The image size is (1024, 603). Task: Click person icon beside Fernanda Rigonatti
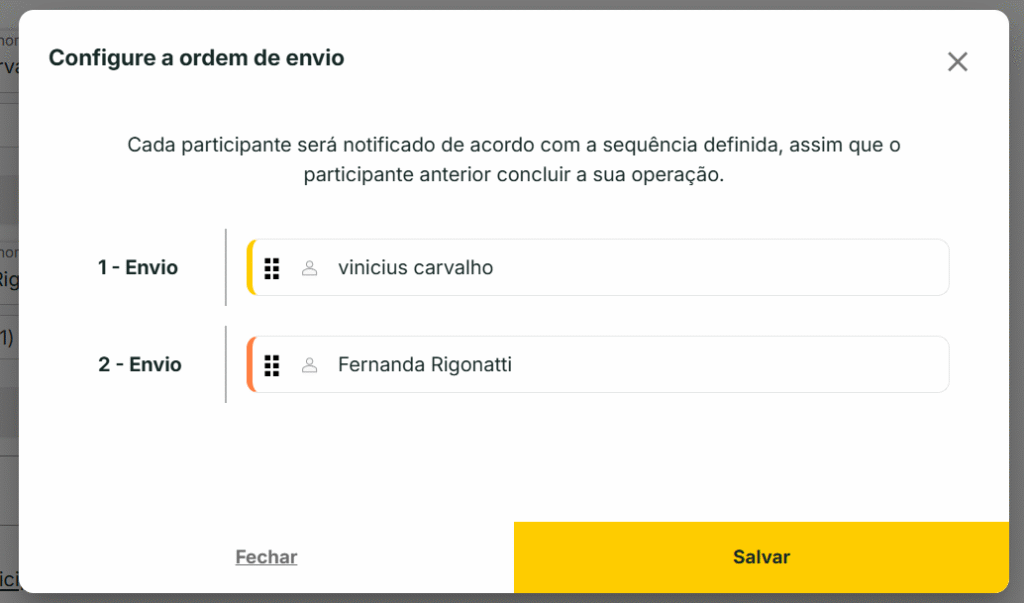[310, 365]
